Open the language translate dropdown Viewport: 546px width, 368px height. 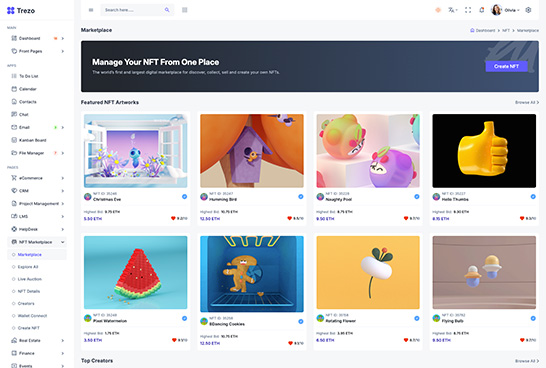pos(452,10)
